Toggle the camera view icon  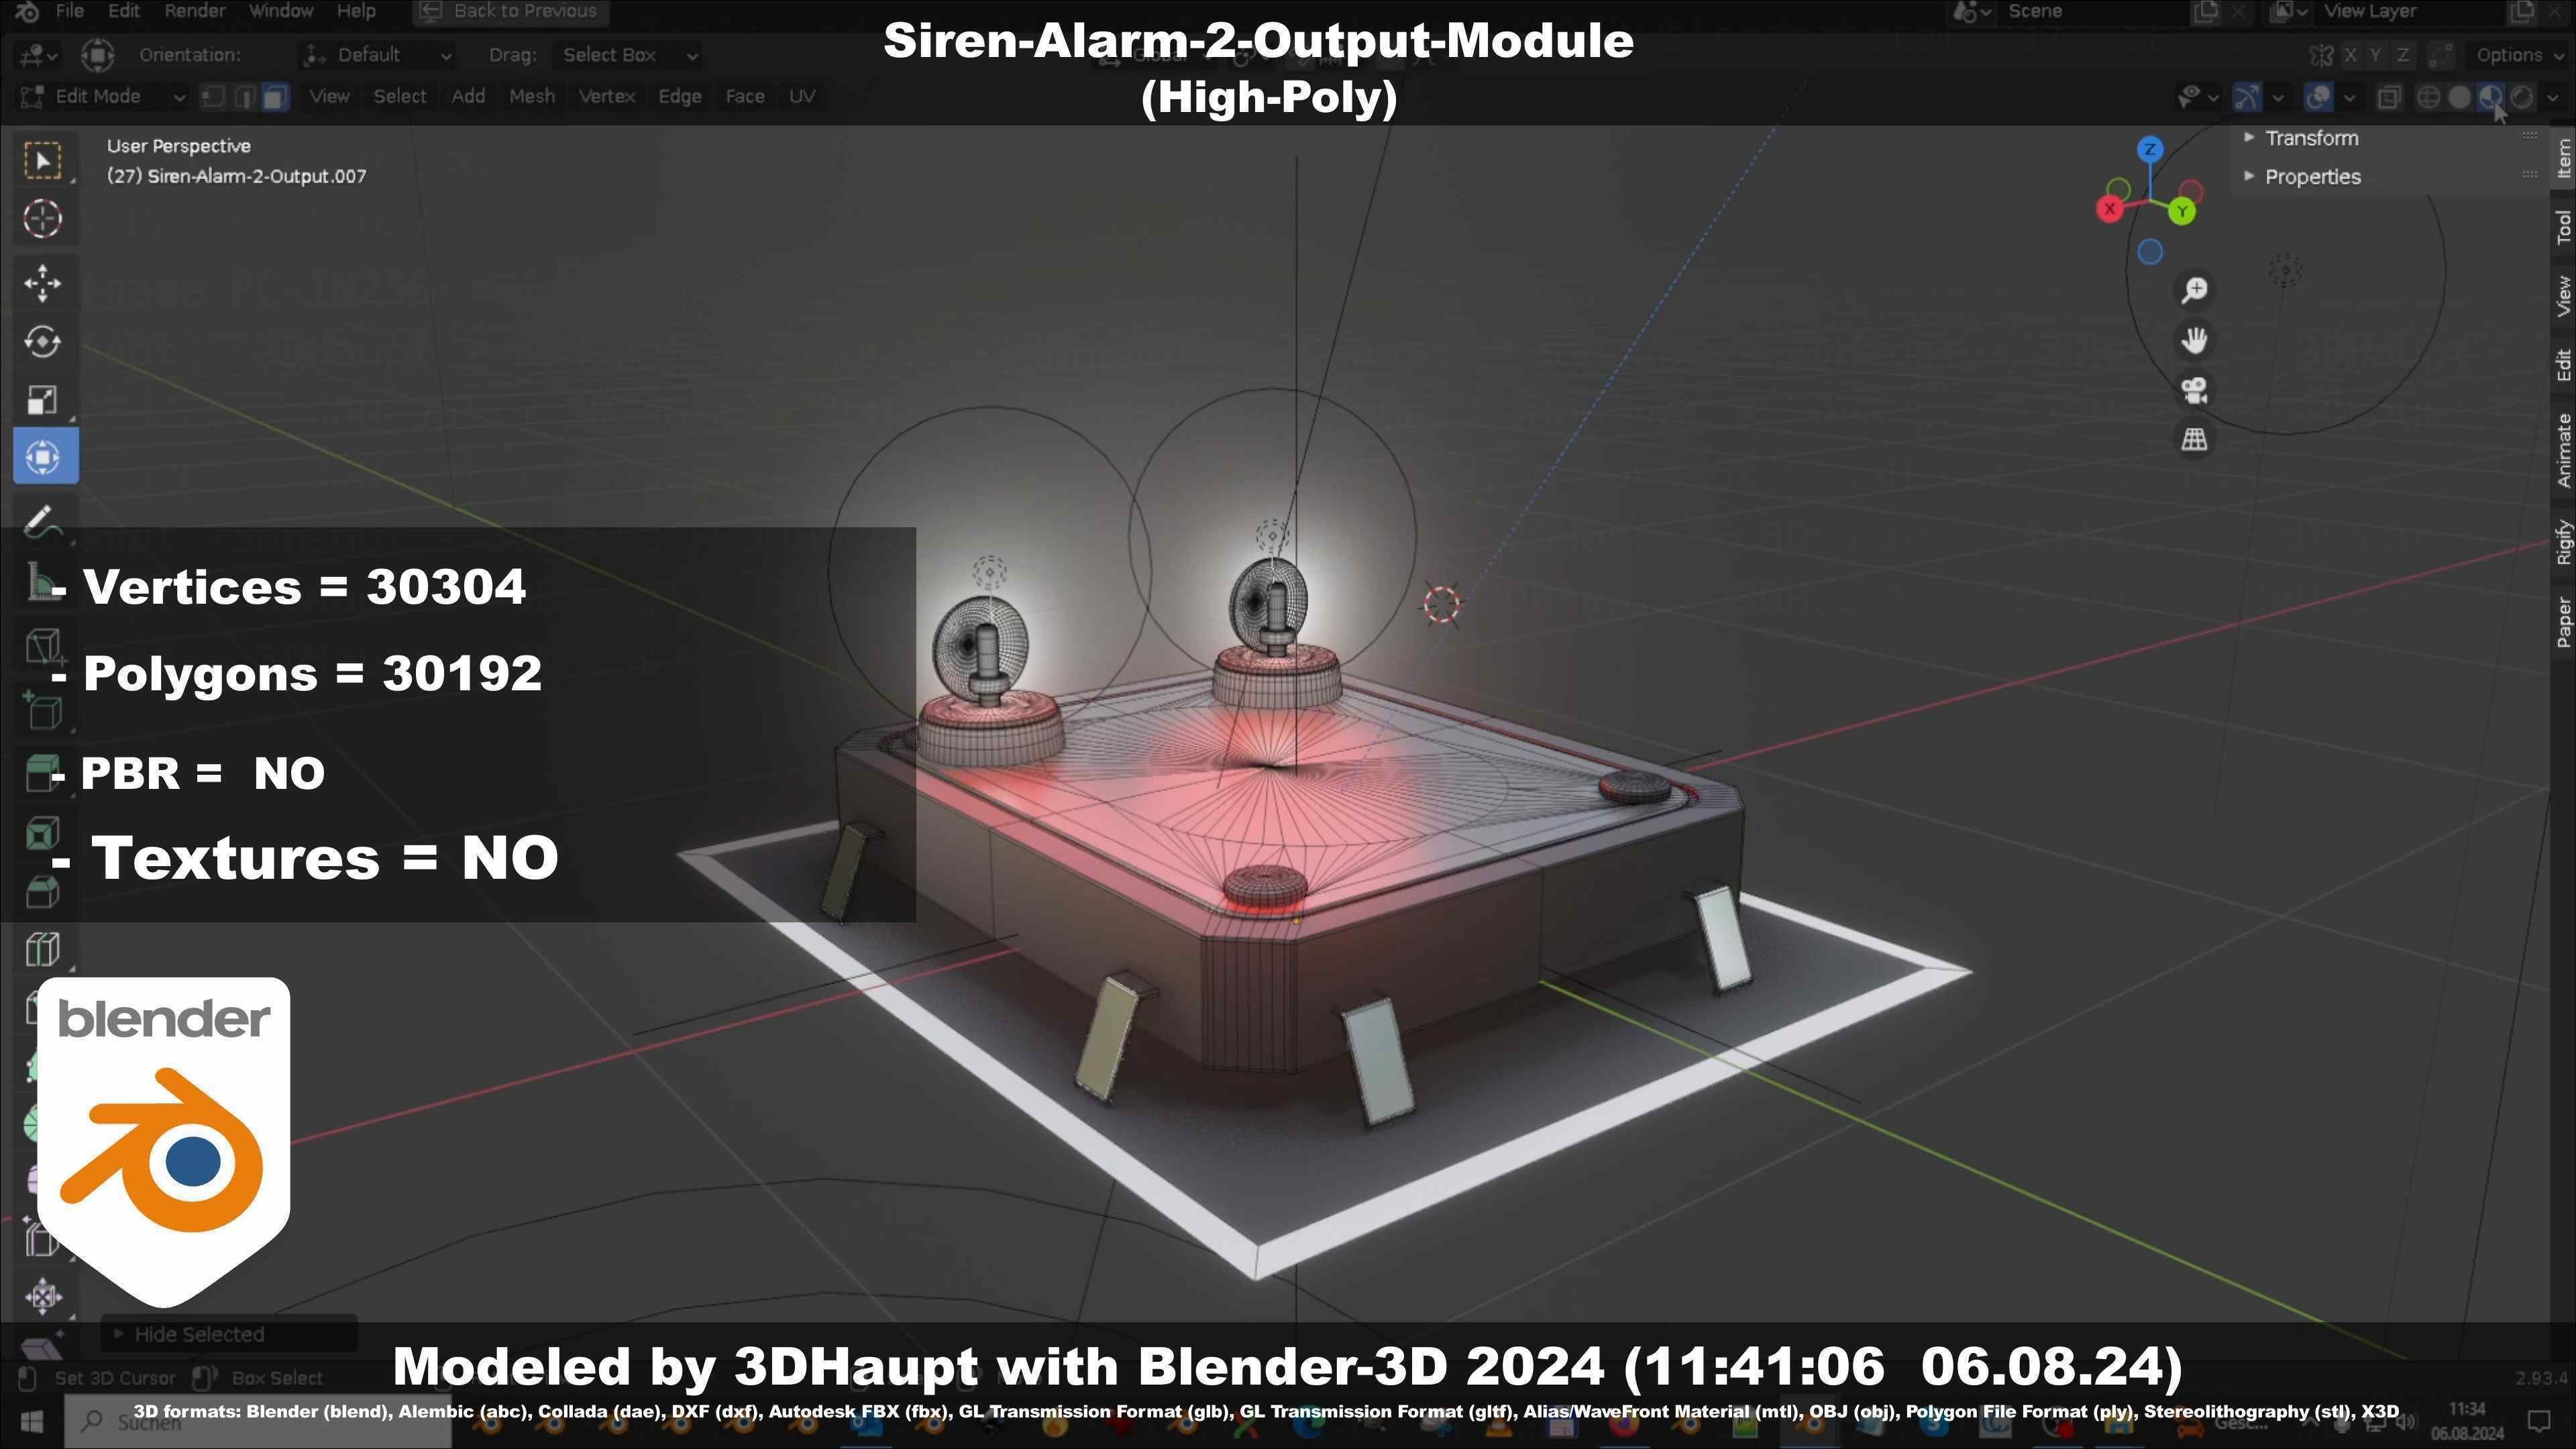(x=2195, y=390)
